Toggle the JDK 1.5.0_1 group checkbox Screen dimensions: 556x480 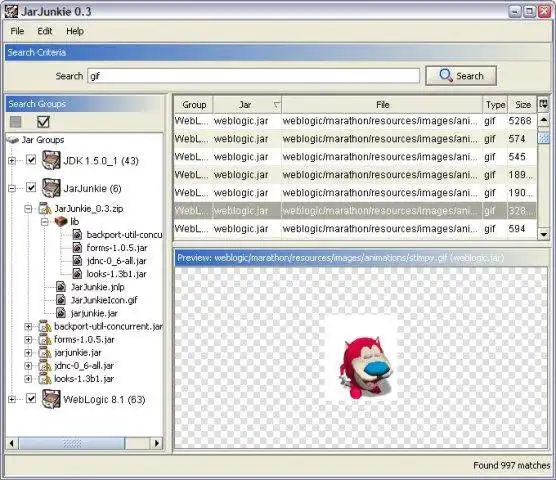click(x=31, y=160)
